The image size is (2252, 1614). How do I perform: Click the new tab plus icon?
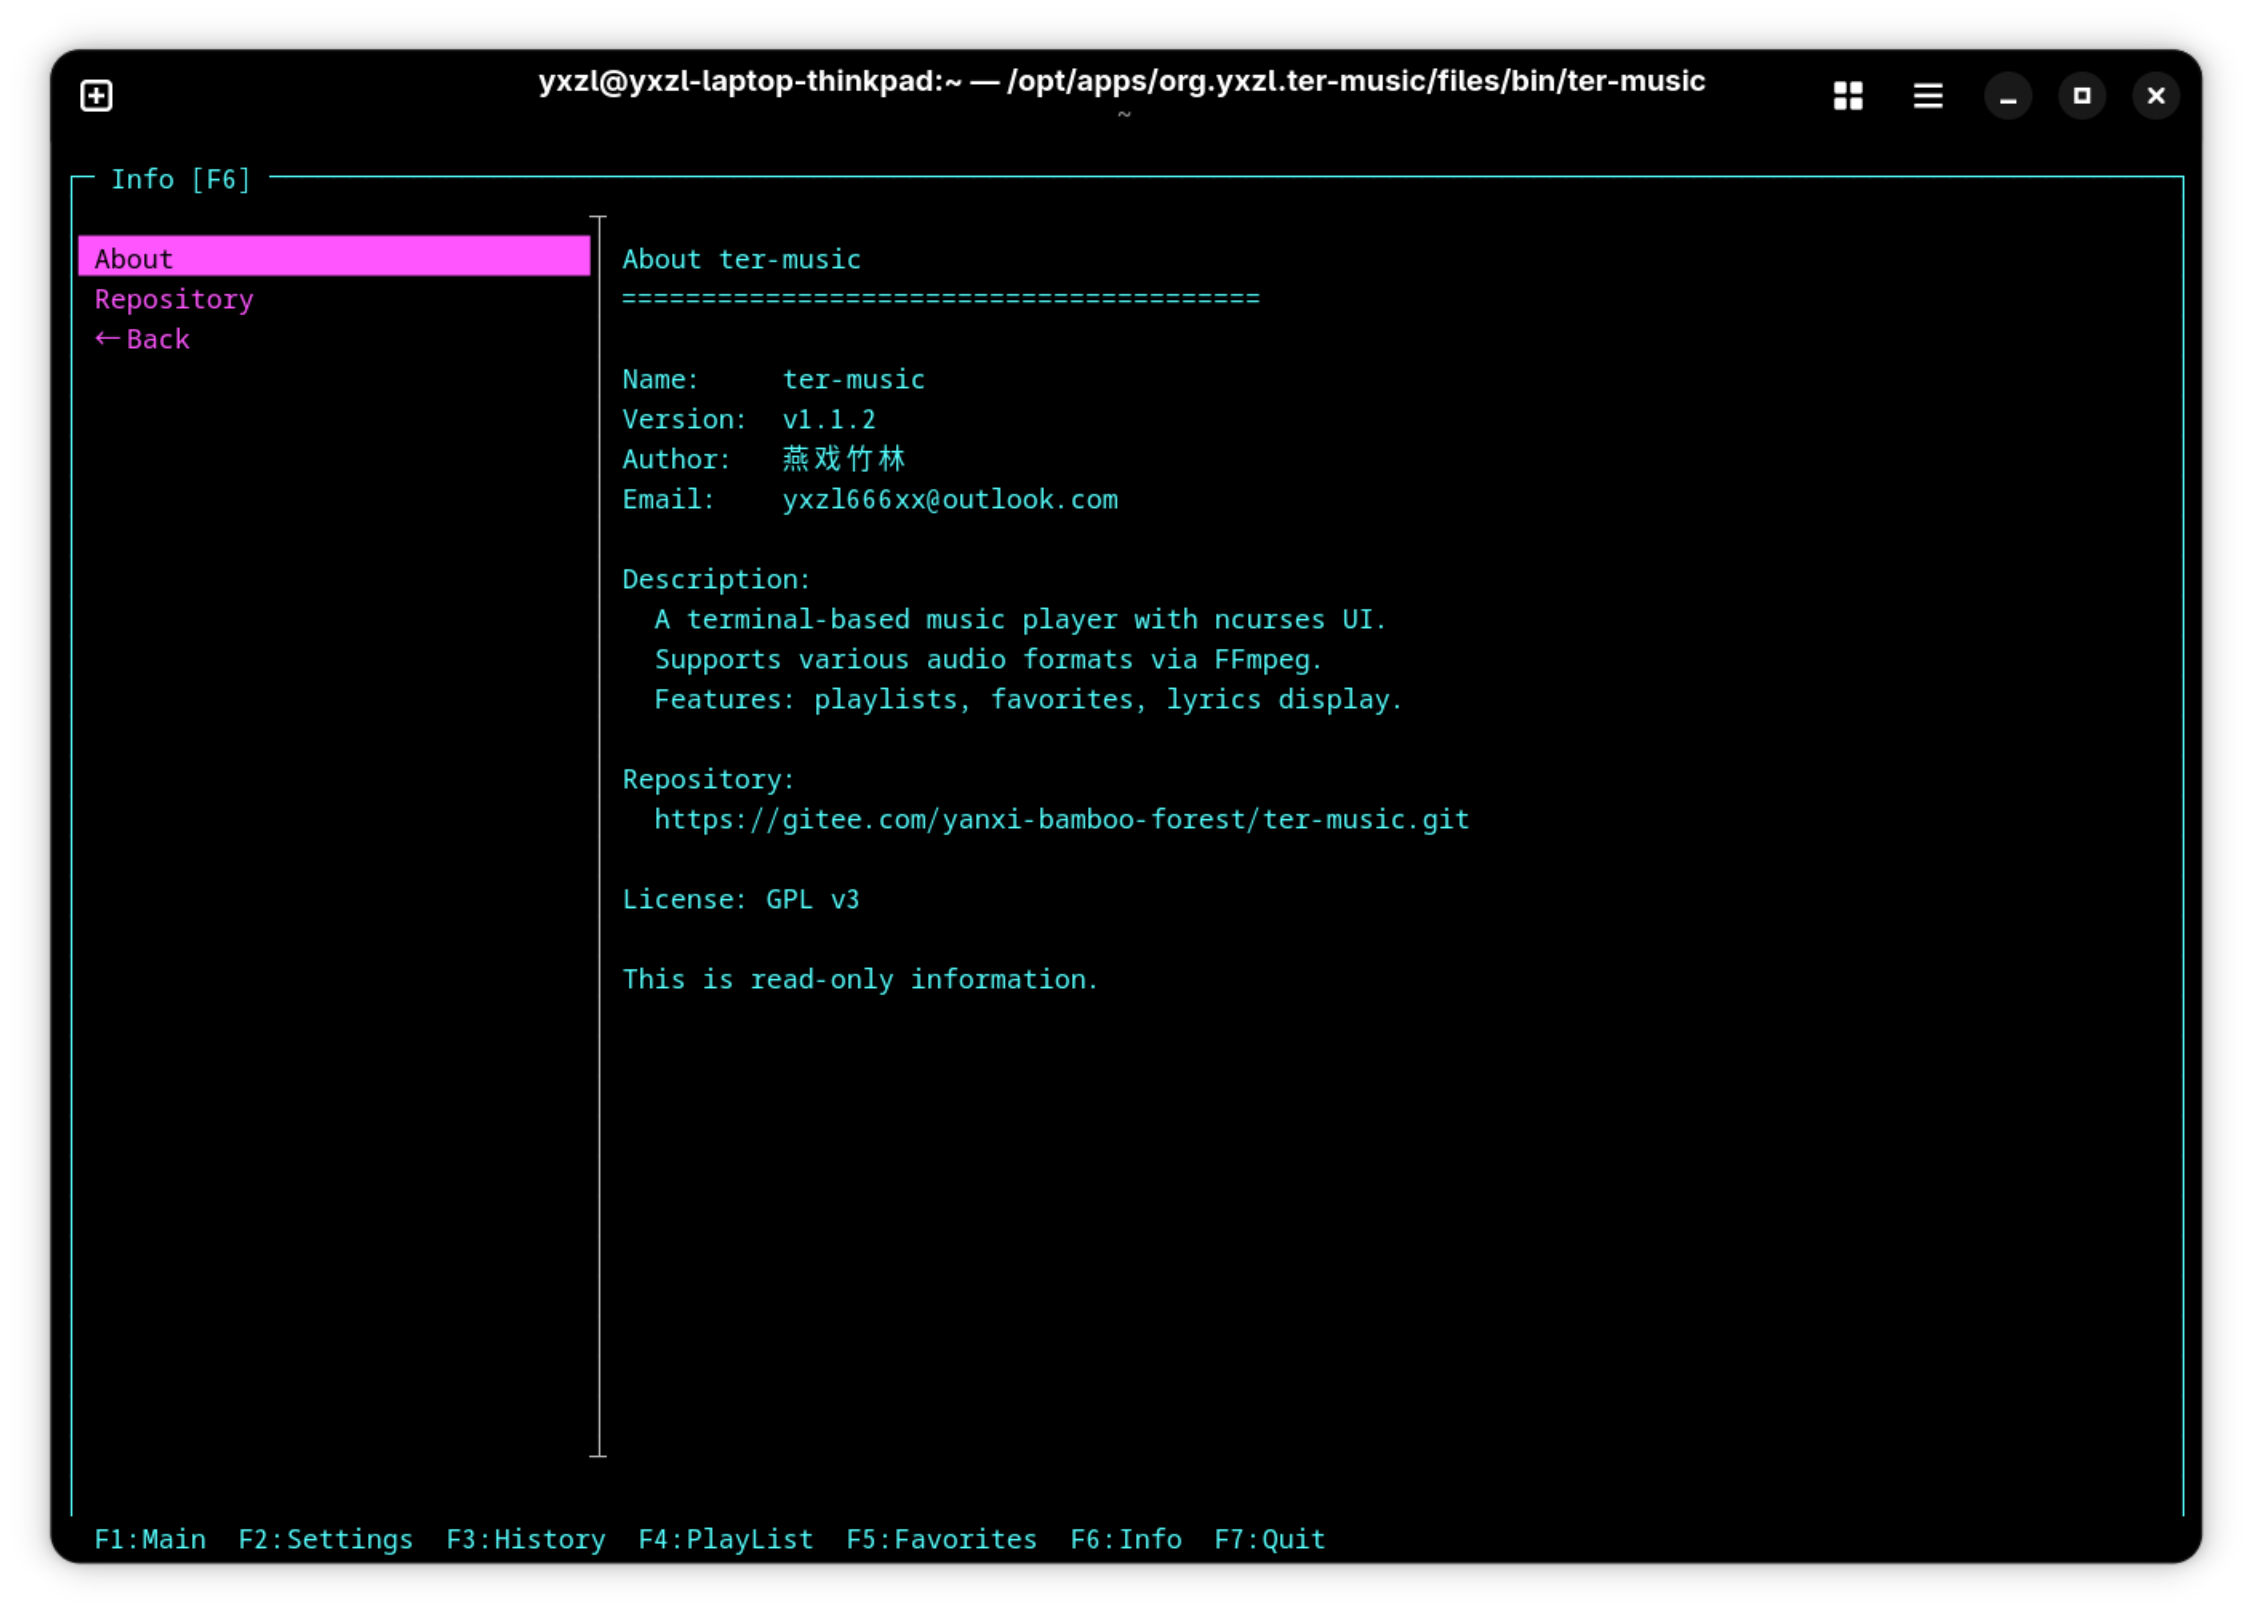click(96, 96)
